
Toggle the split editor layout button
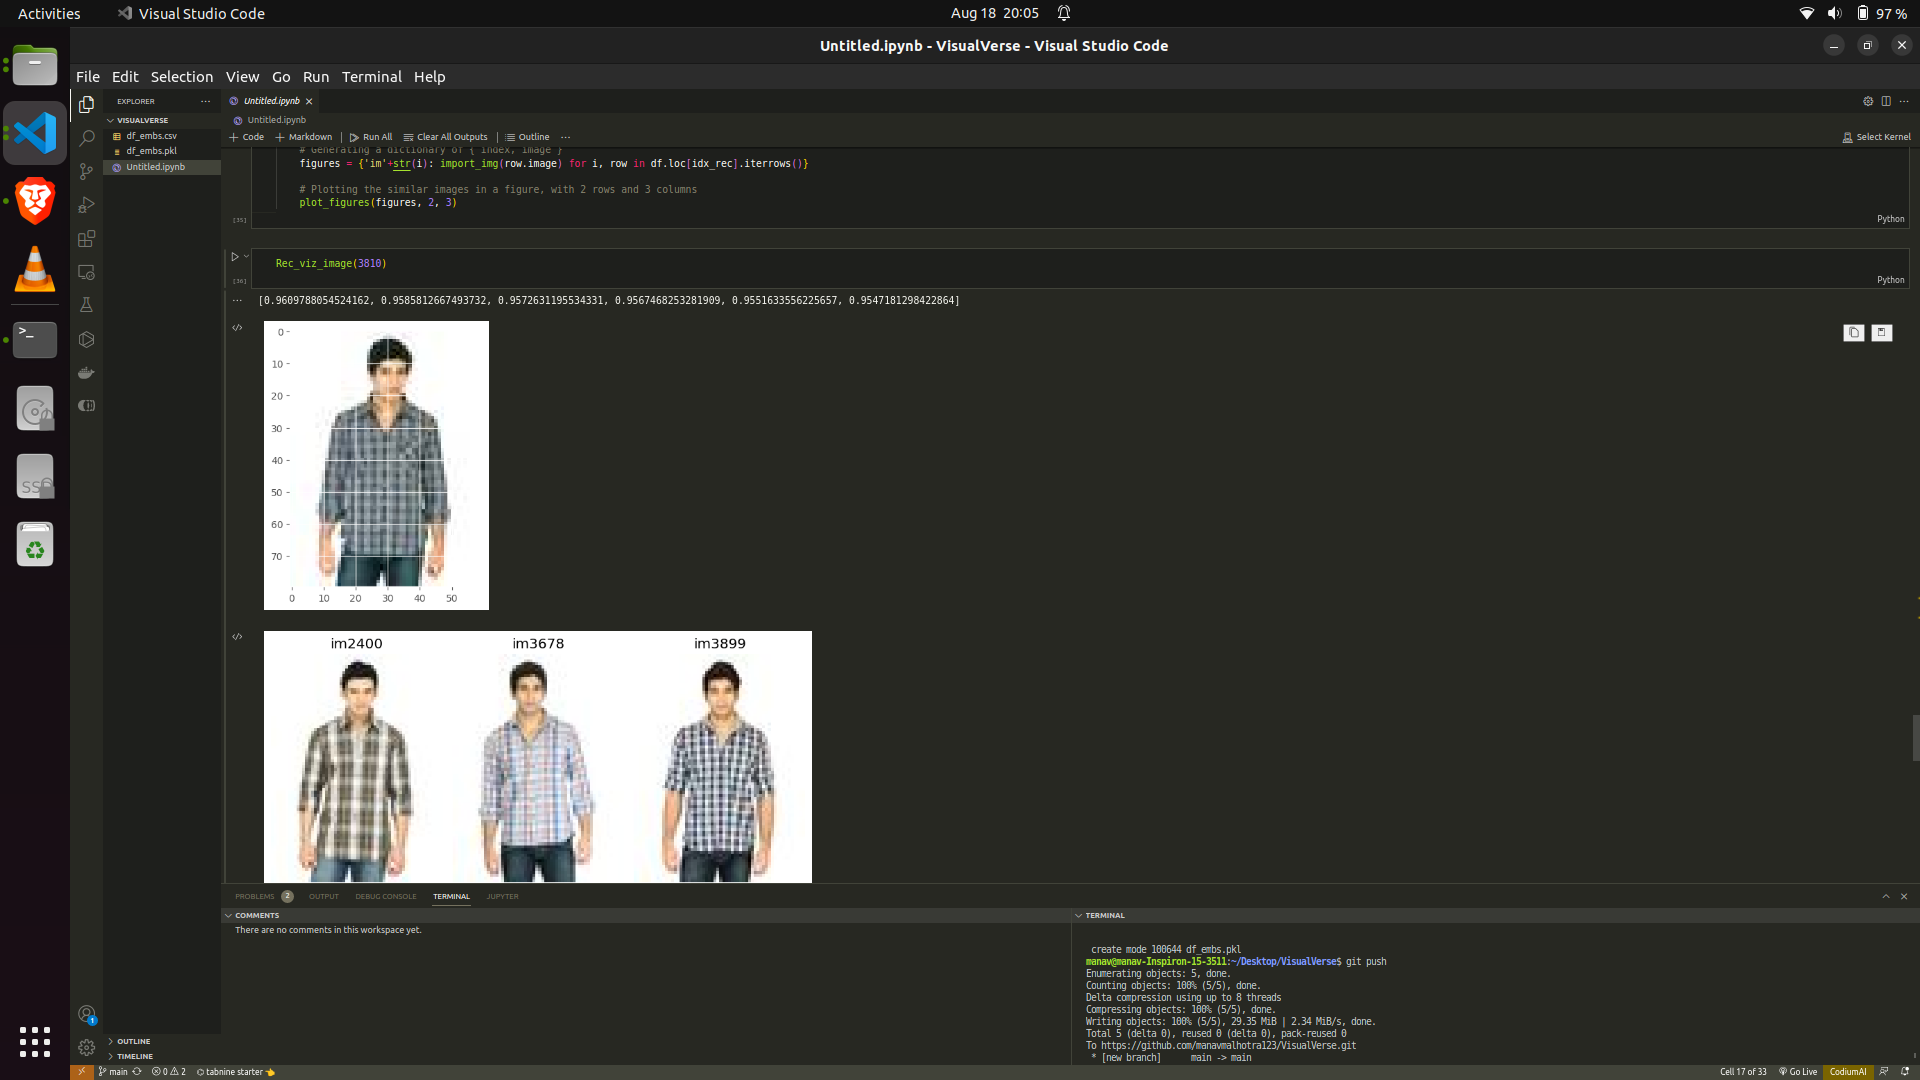point(1886,101)
